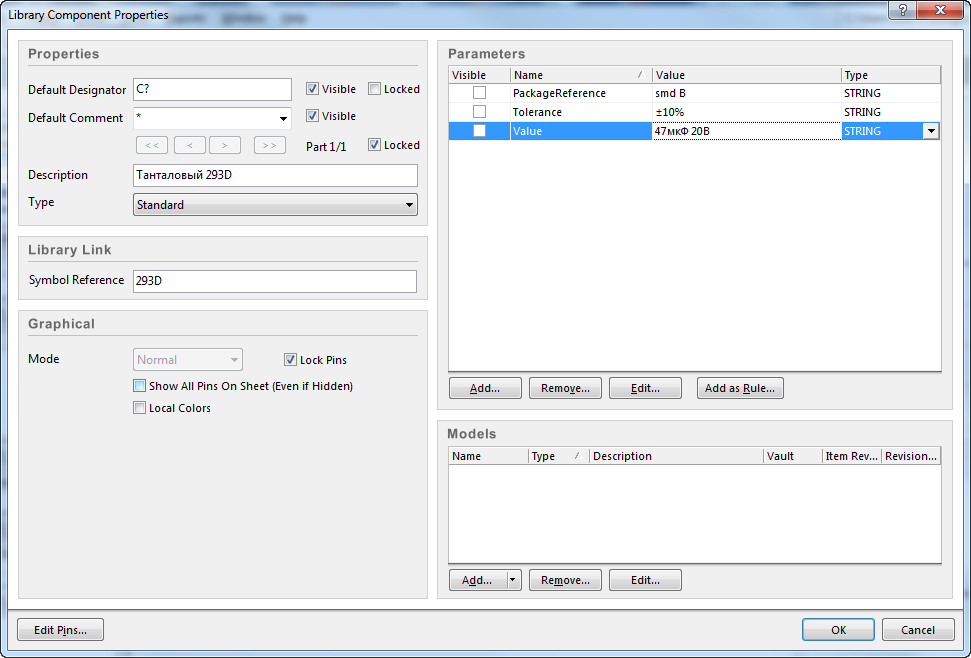The image size is (971, 658).
Task: Open the Default Comment dropdown
Action: [x=283, y=118]
